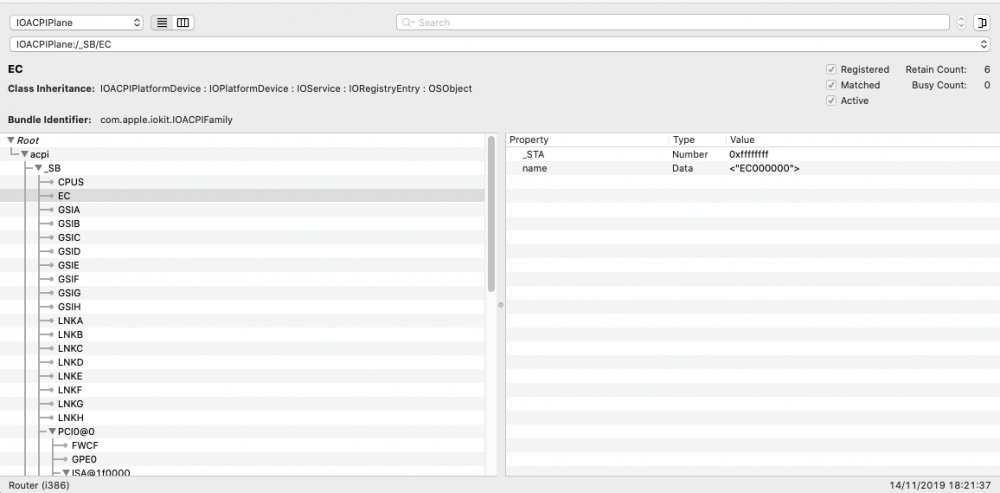1000x493 pixels.
Task: Select the LNKH tree entry
Action: [70, 418]
